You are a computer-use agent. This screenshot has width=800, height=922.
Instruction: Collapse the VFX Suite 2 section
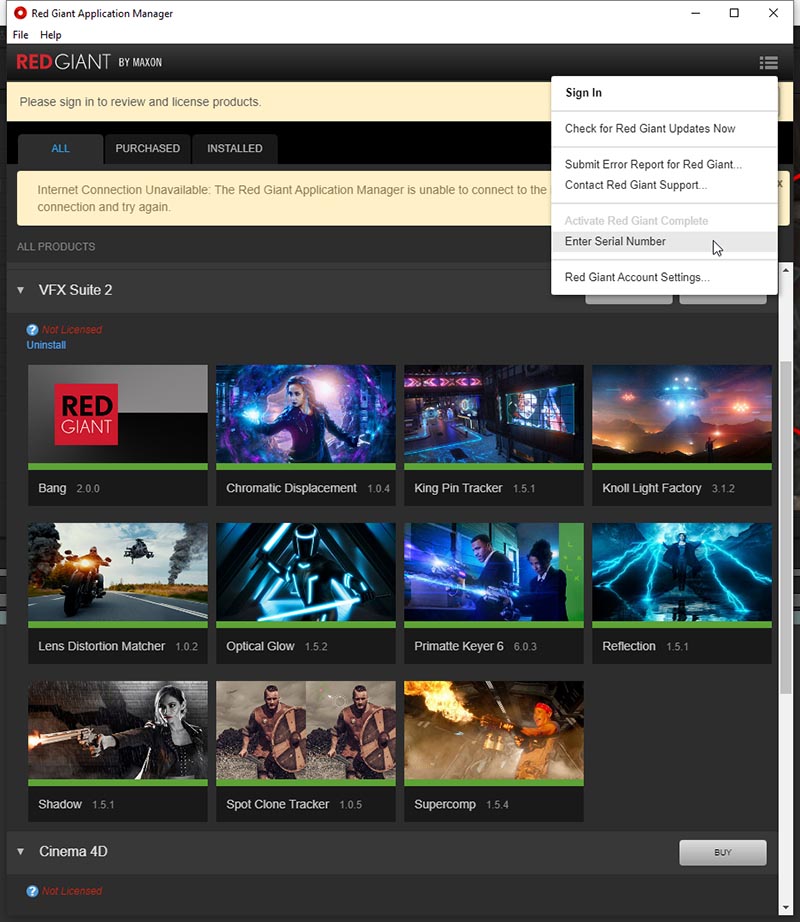coord(21,290)
